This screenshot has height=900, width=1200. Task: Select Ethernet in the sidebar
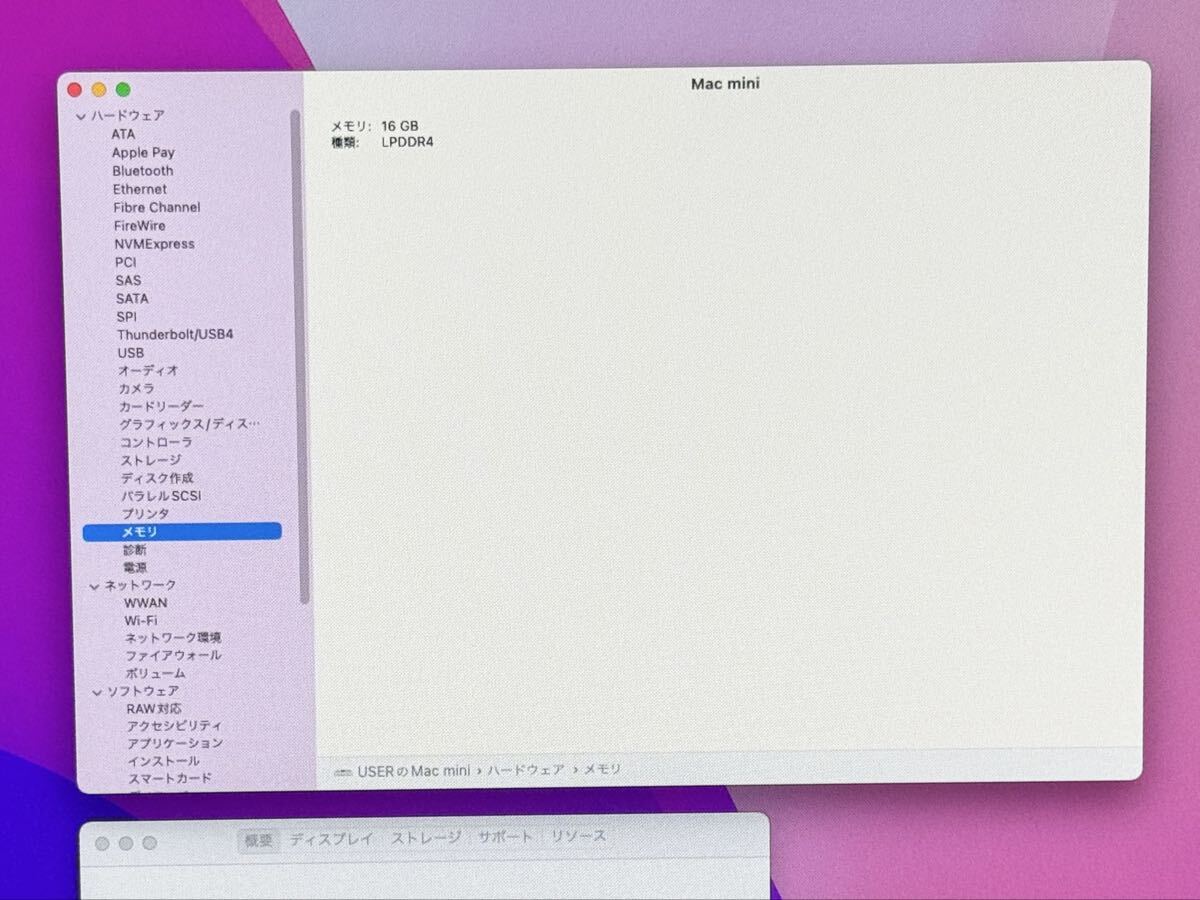[140, 189]
